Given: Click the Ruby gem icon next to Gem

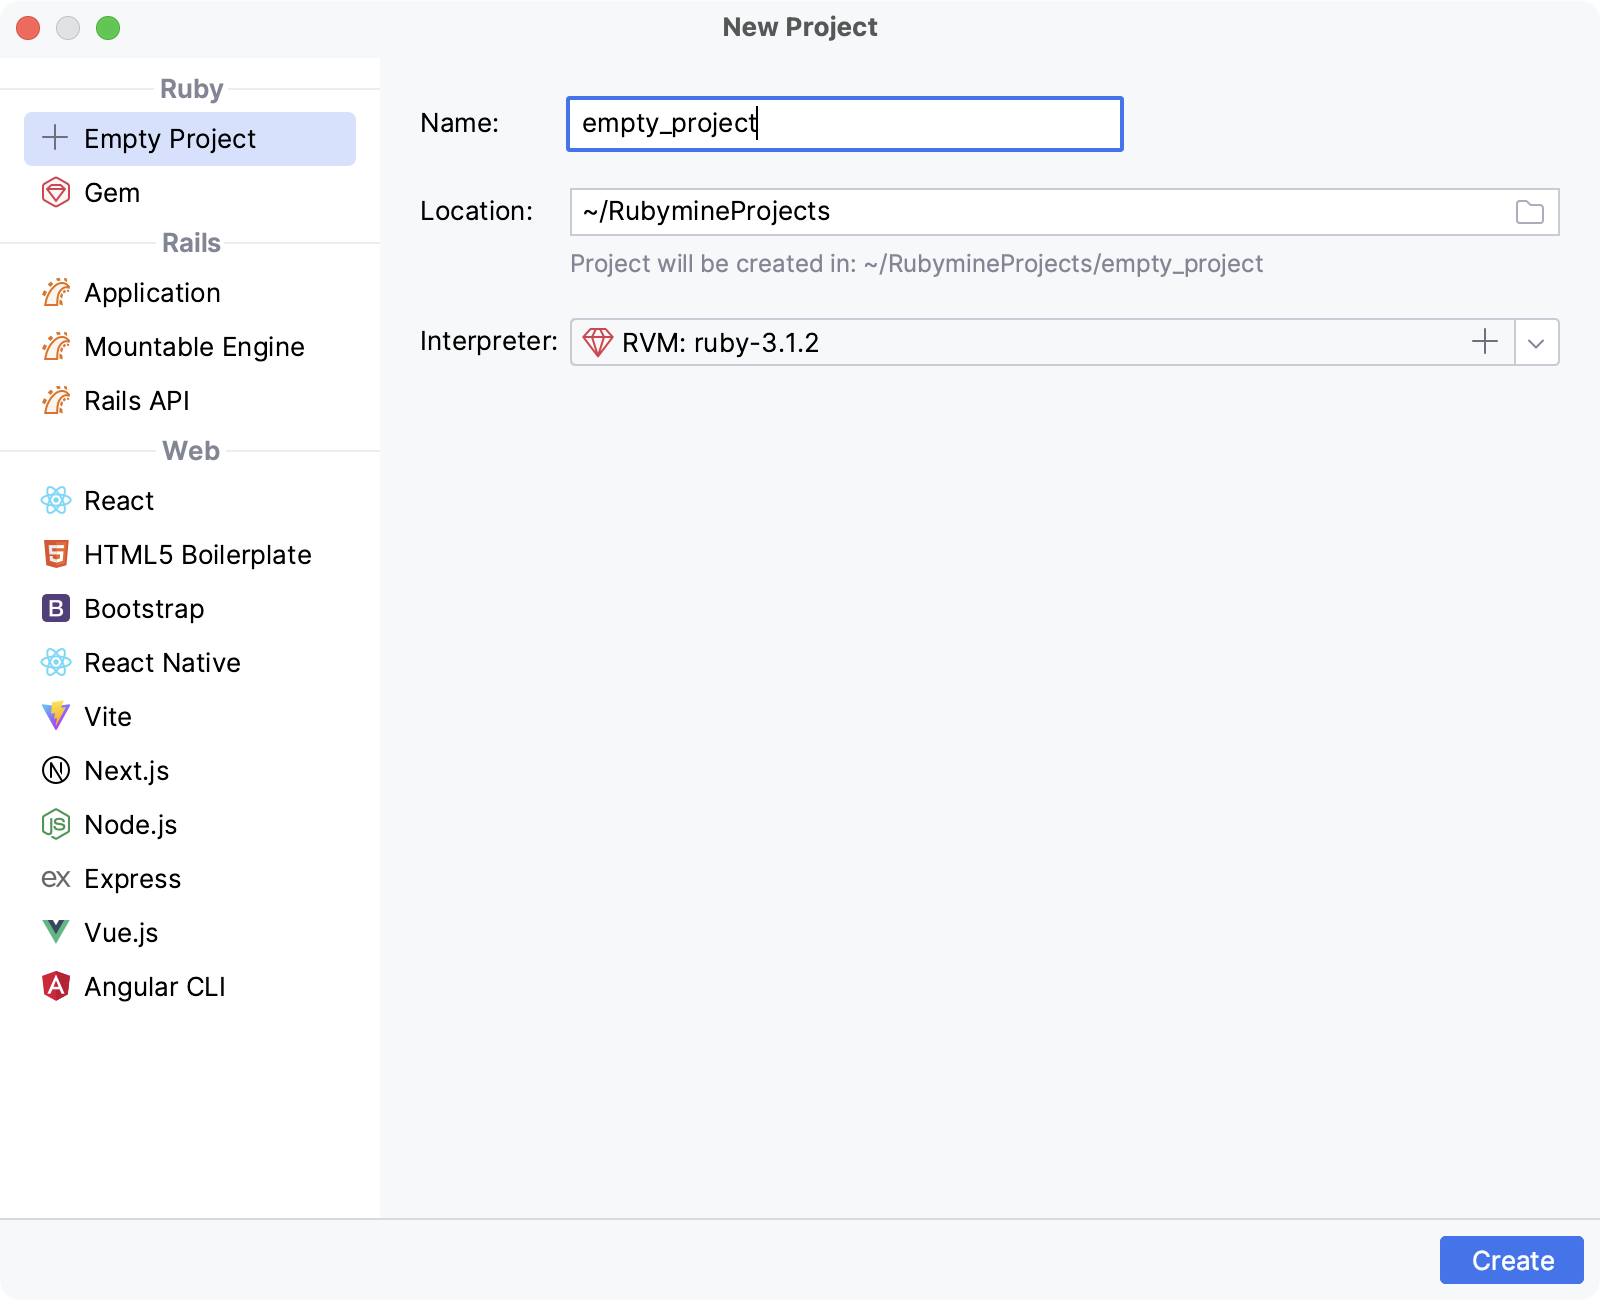Looking at the screenshot, I should click(57, 192).
